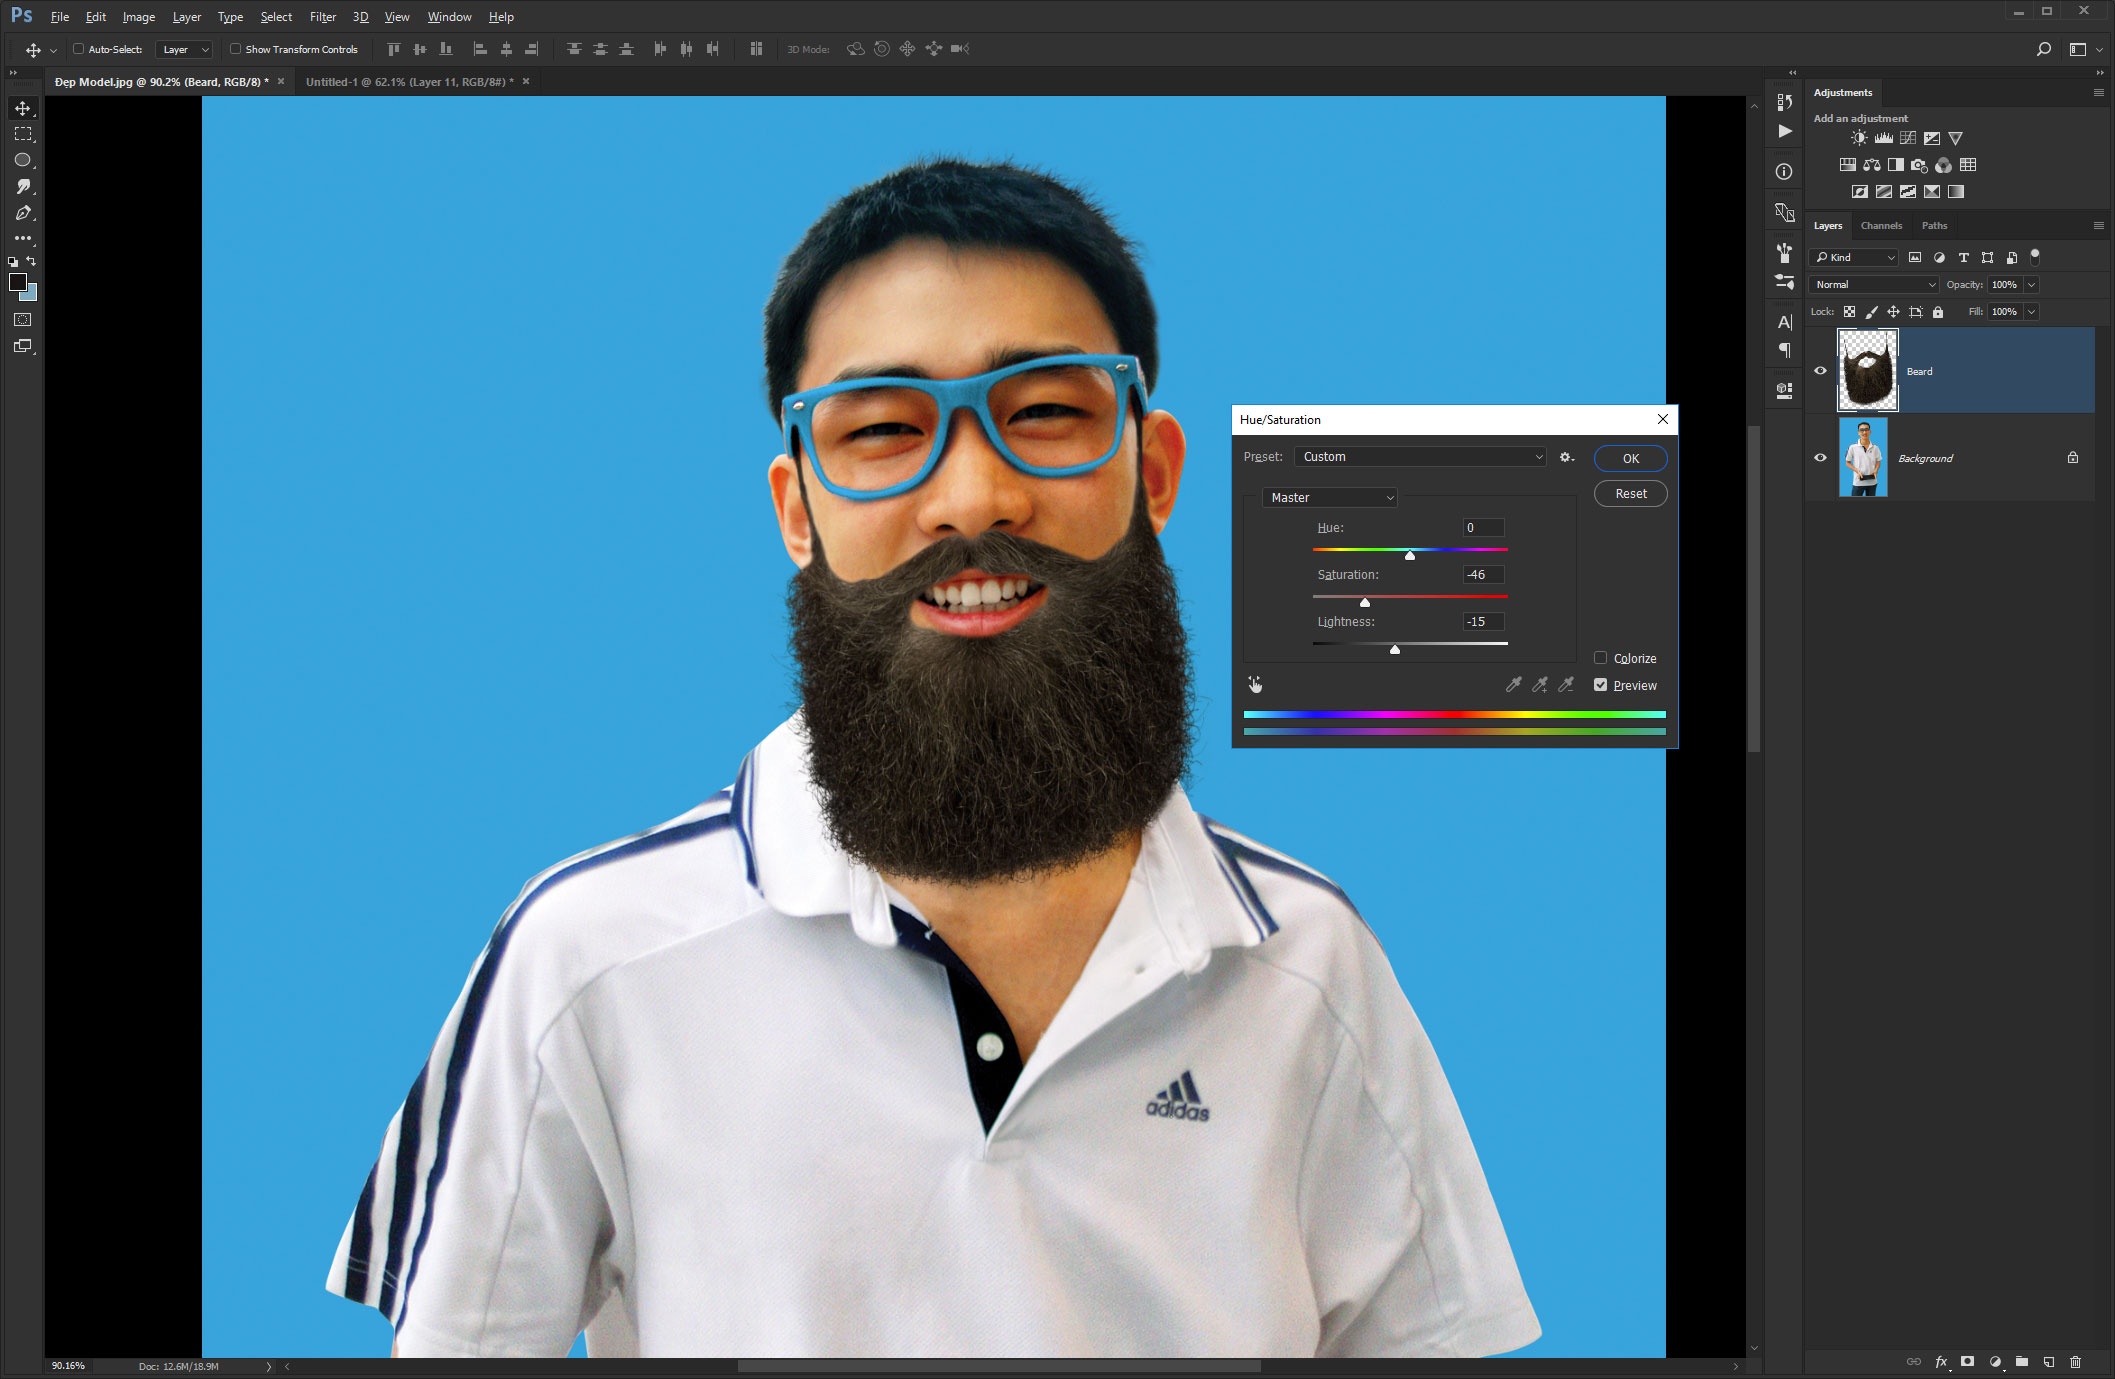Enable the Colorize checkbox
Viewport: 2115px width, 1379px height.
[x=1600, y=658]
